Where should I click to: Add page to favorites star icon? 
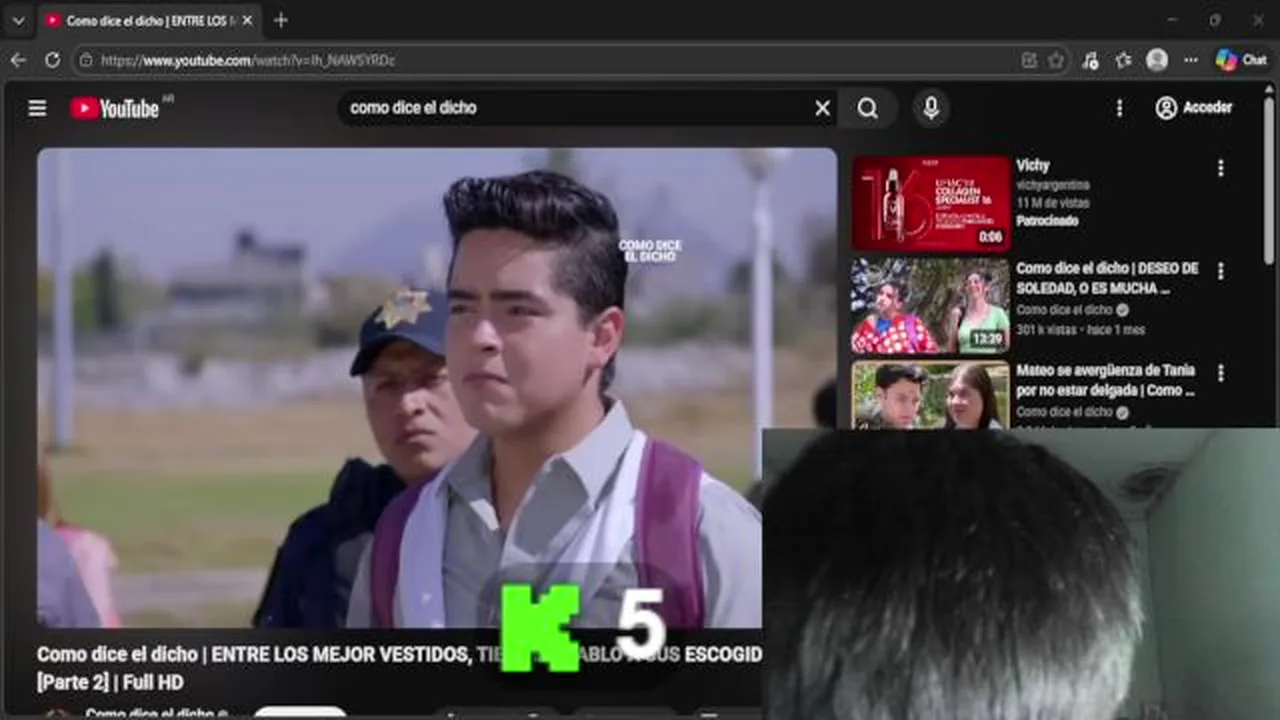tap(1056, 60)
